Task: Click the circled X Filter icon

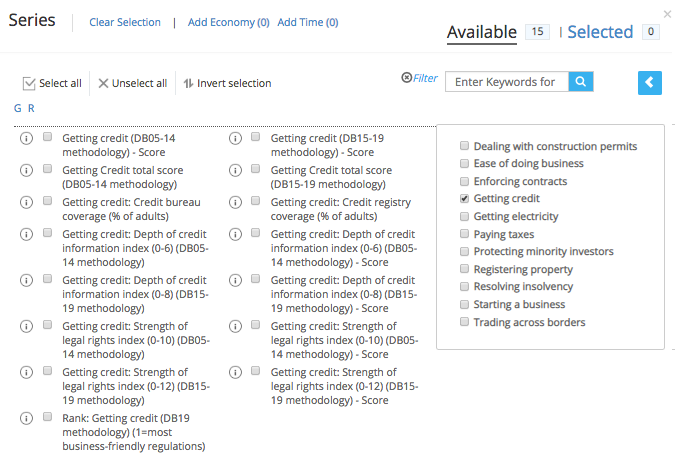Action: (406, 78)
